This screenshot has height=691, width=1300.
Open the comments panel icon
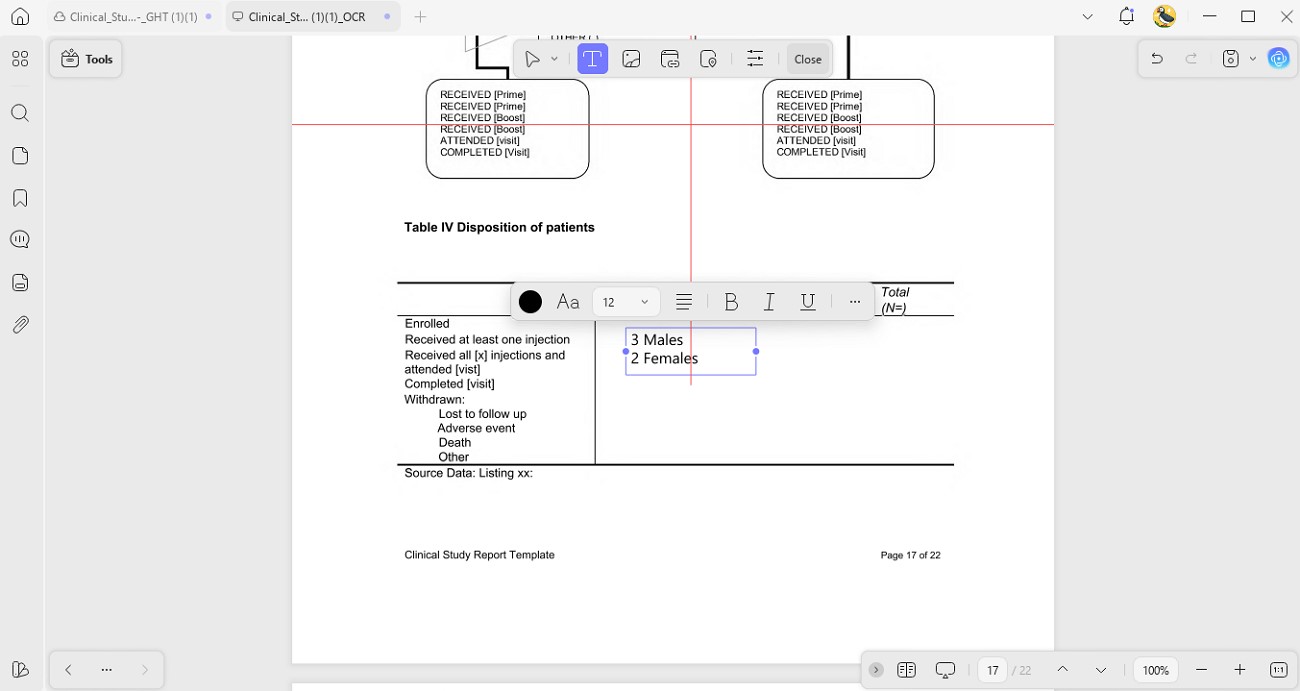point(20,240)
